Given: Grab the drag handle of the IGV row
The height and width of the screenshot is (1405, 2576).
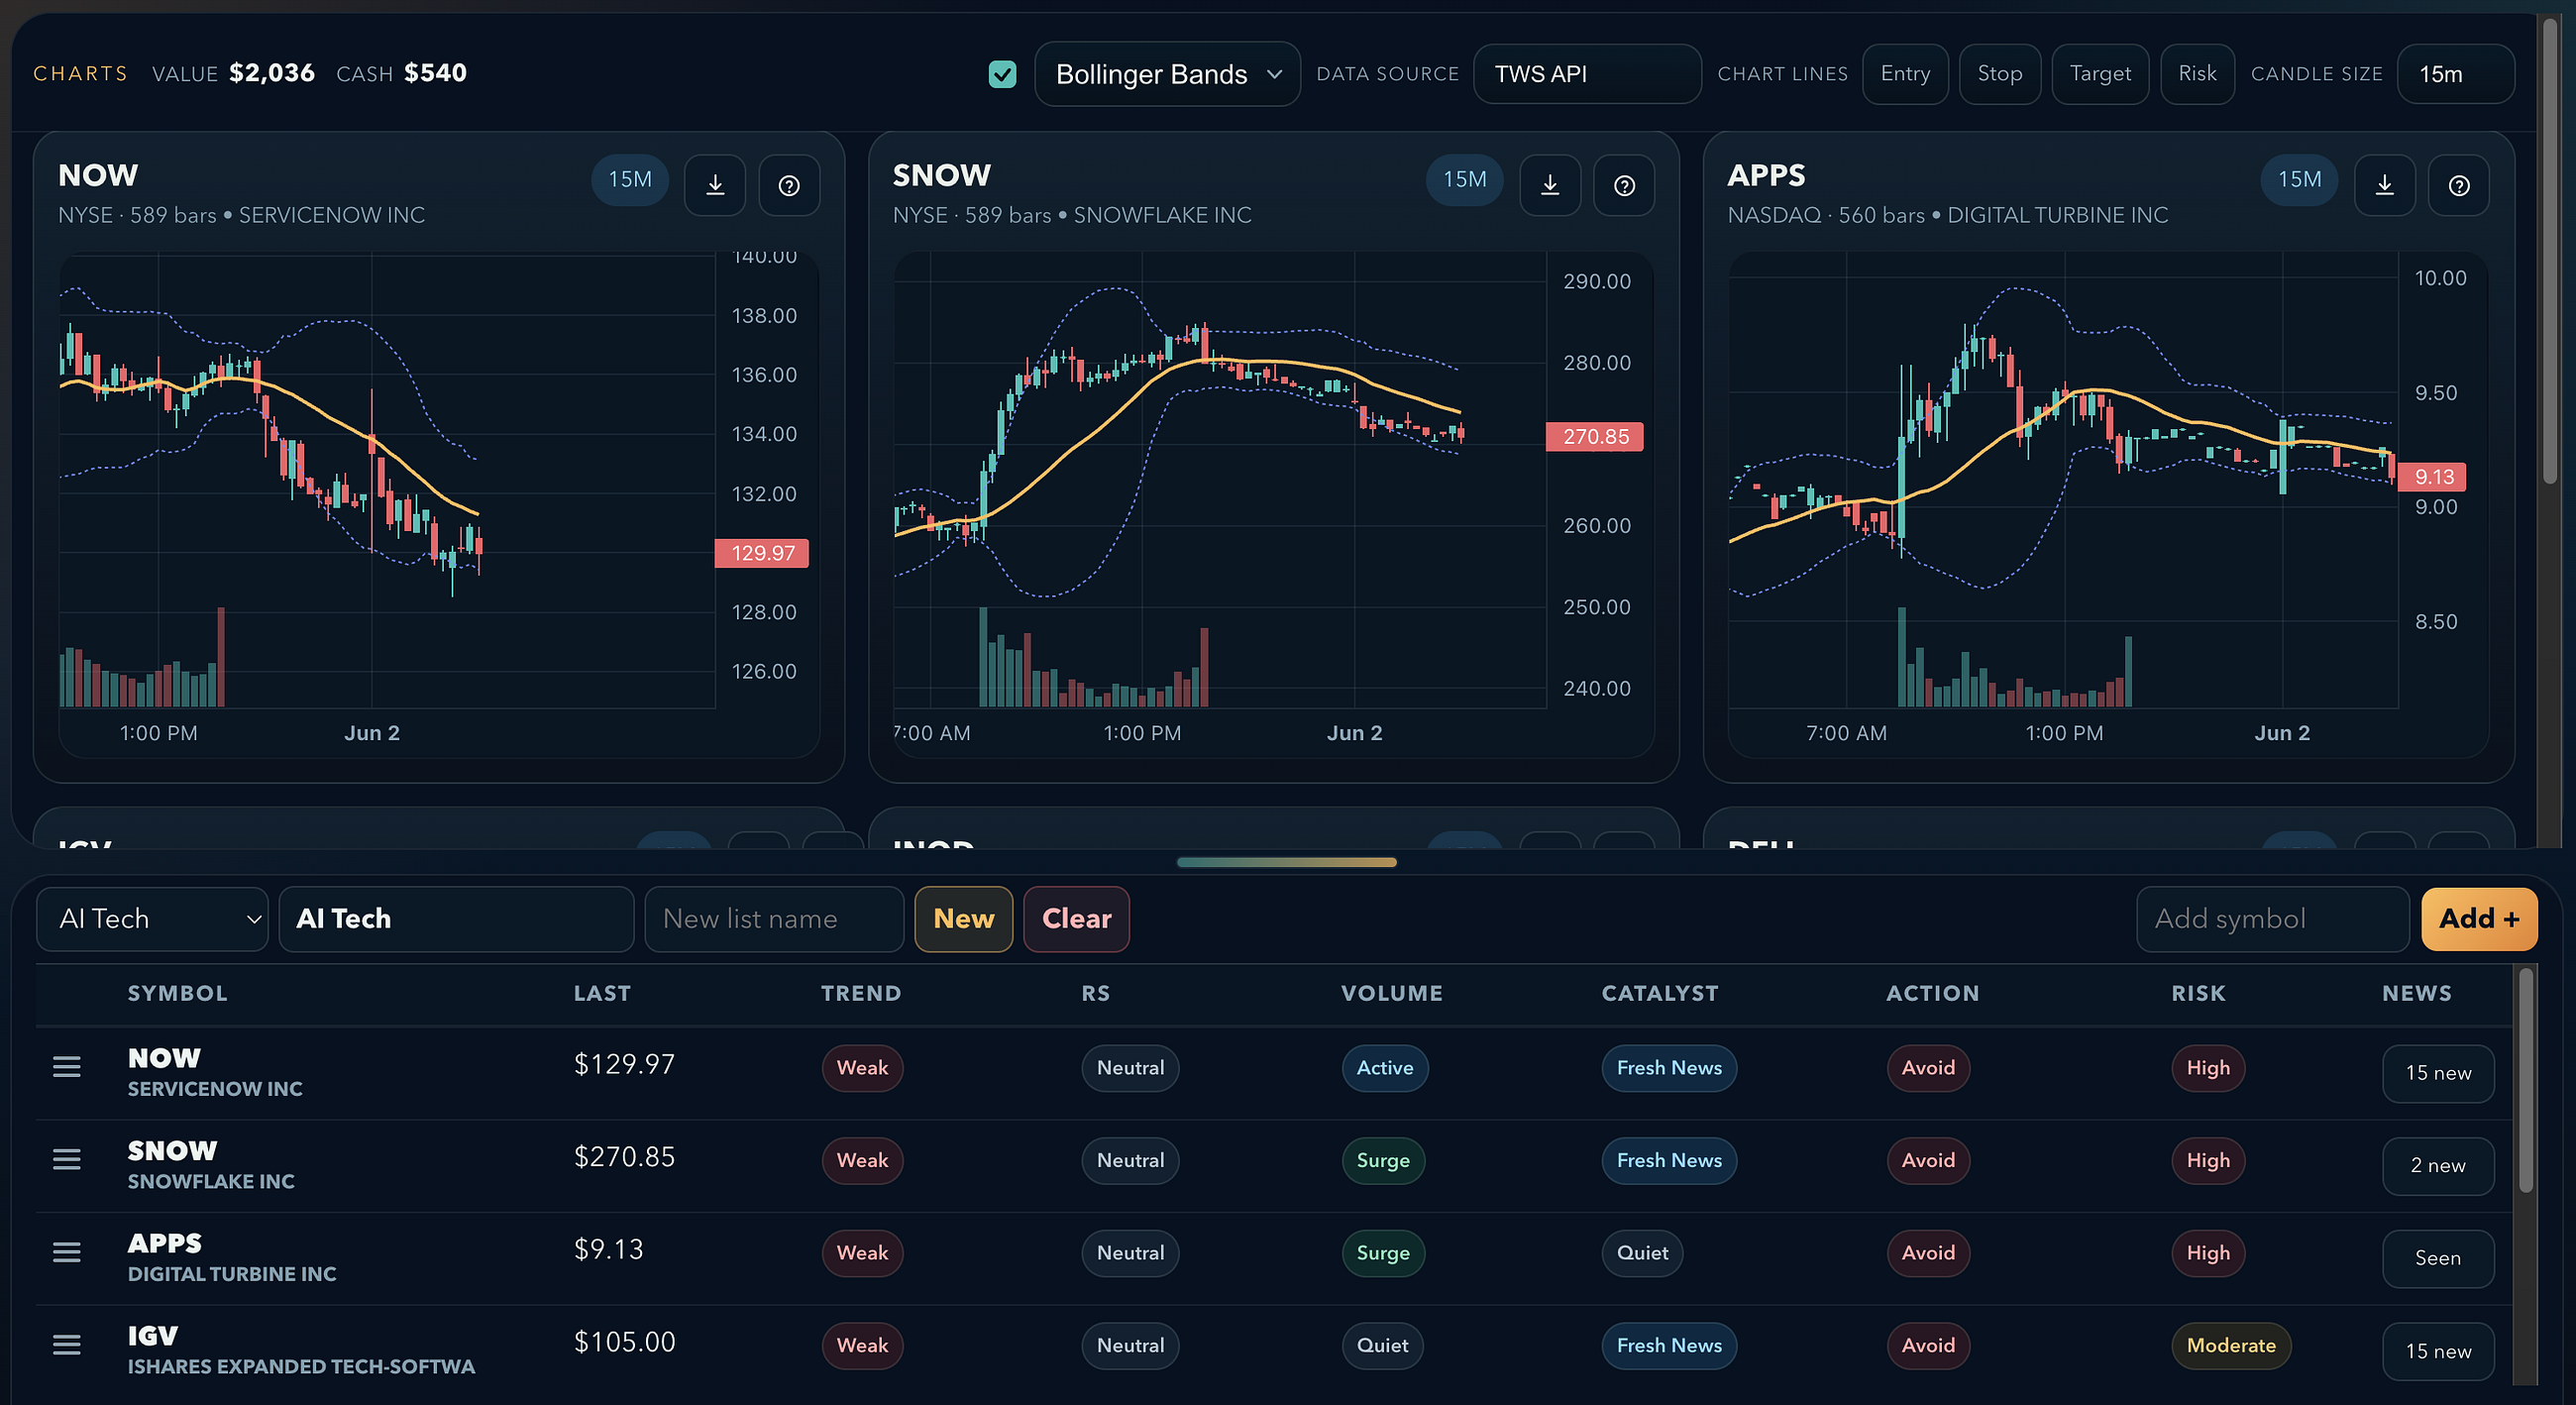Looking at the screenshot, I should pyautogui.click(x=67, y=1345).
